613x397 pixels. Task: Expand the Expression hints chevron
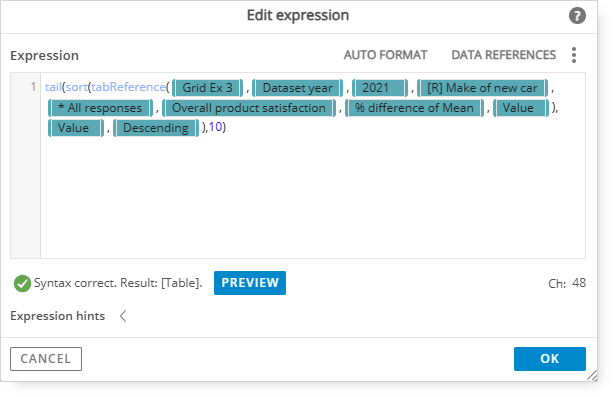123,316
